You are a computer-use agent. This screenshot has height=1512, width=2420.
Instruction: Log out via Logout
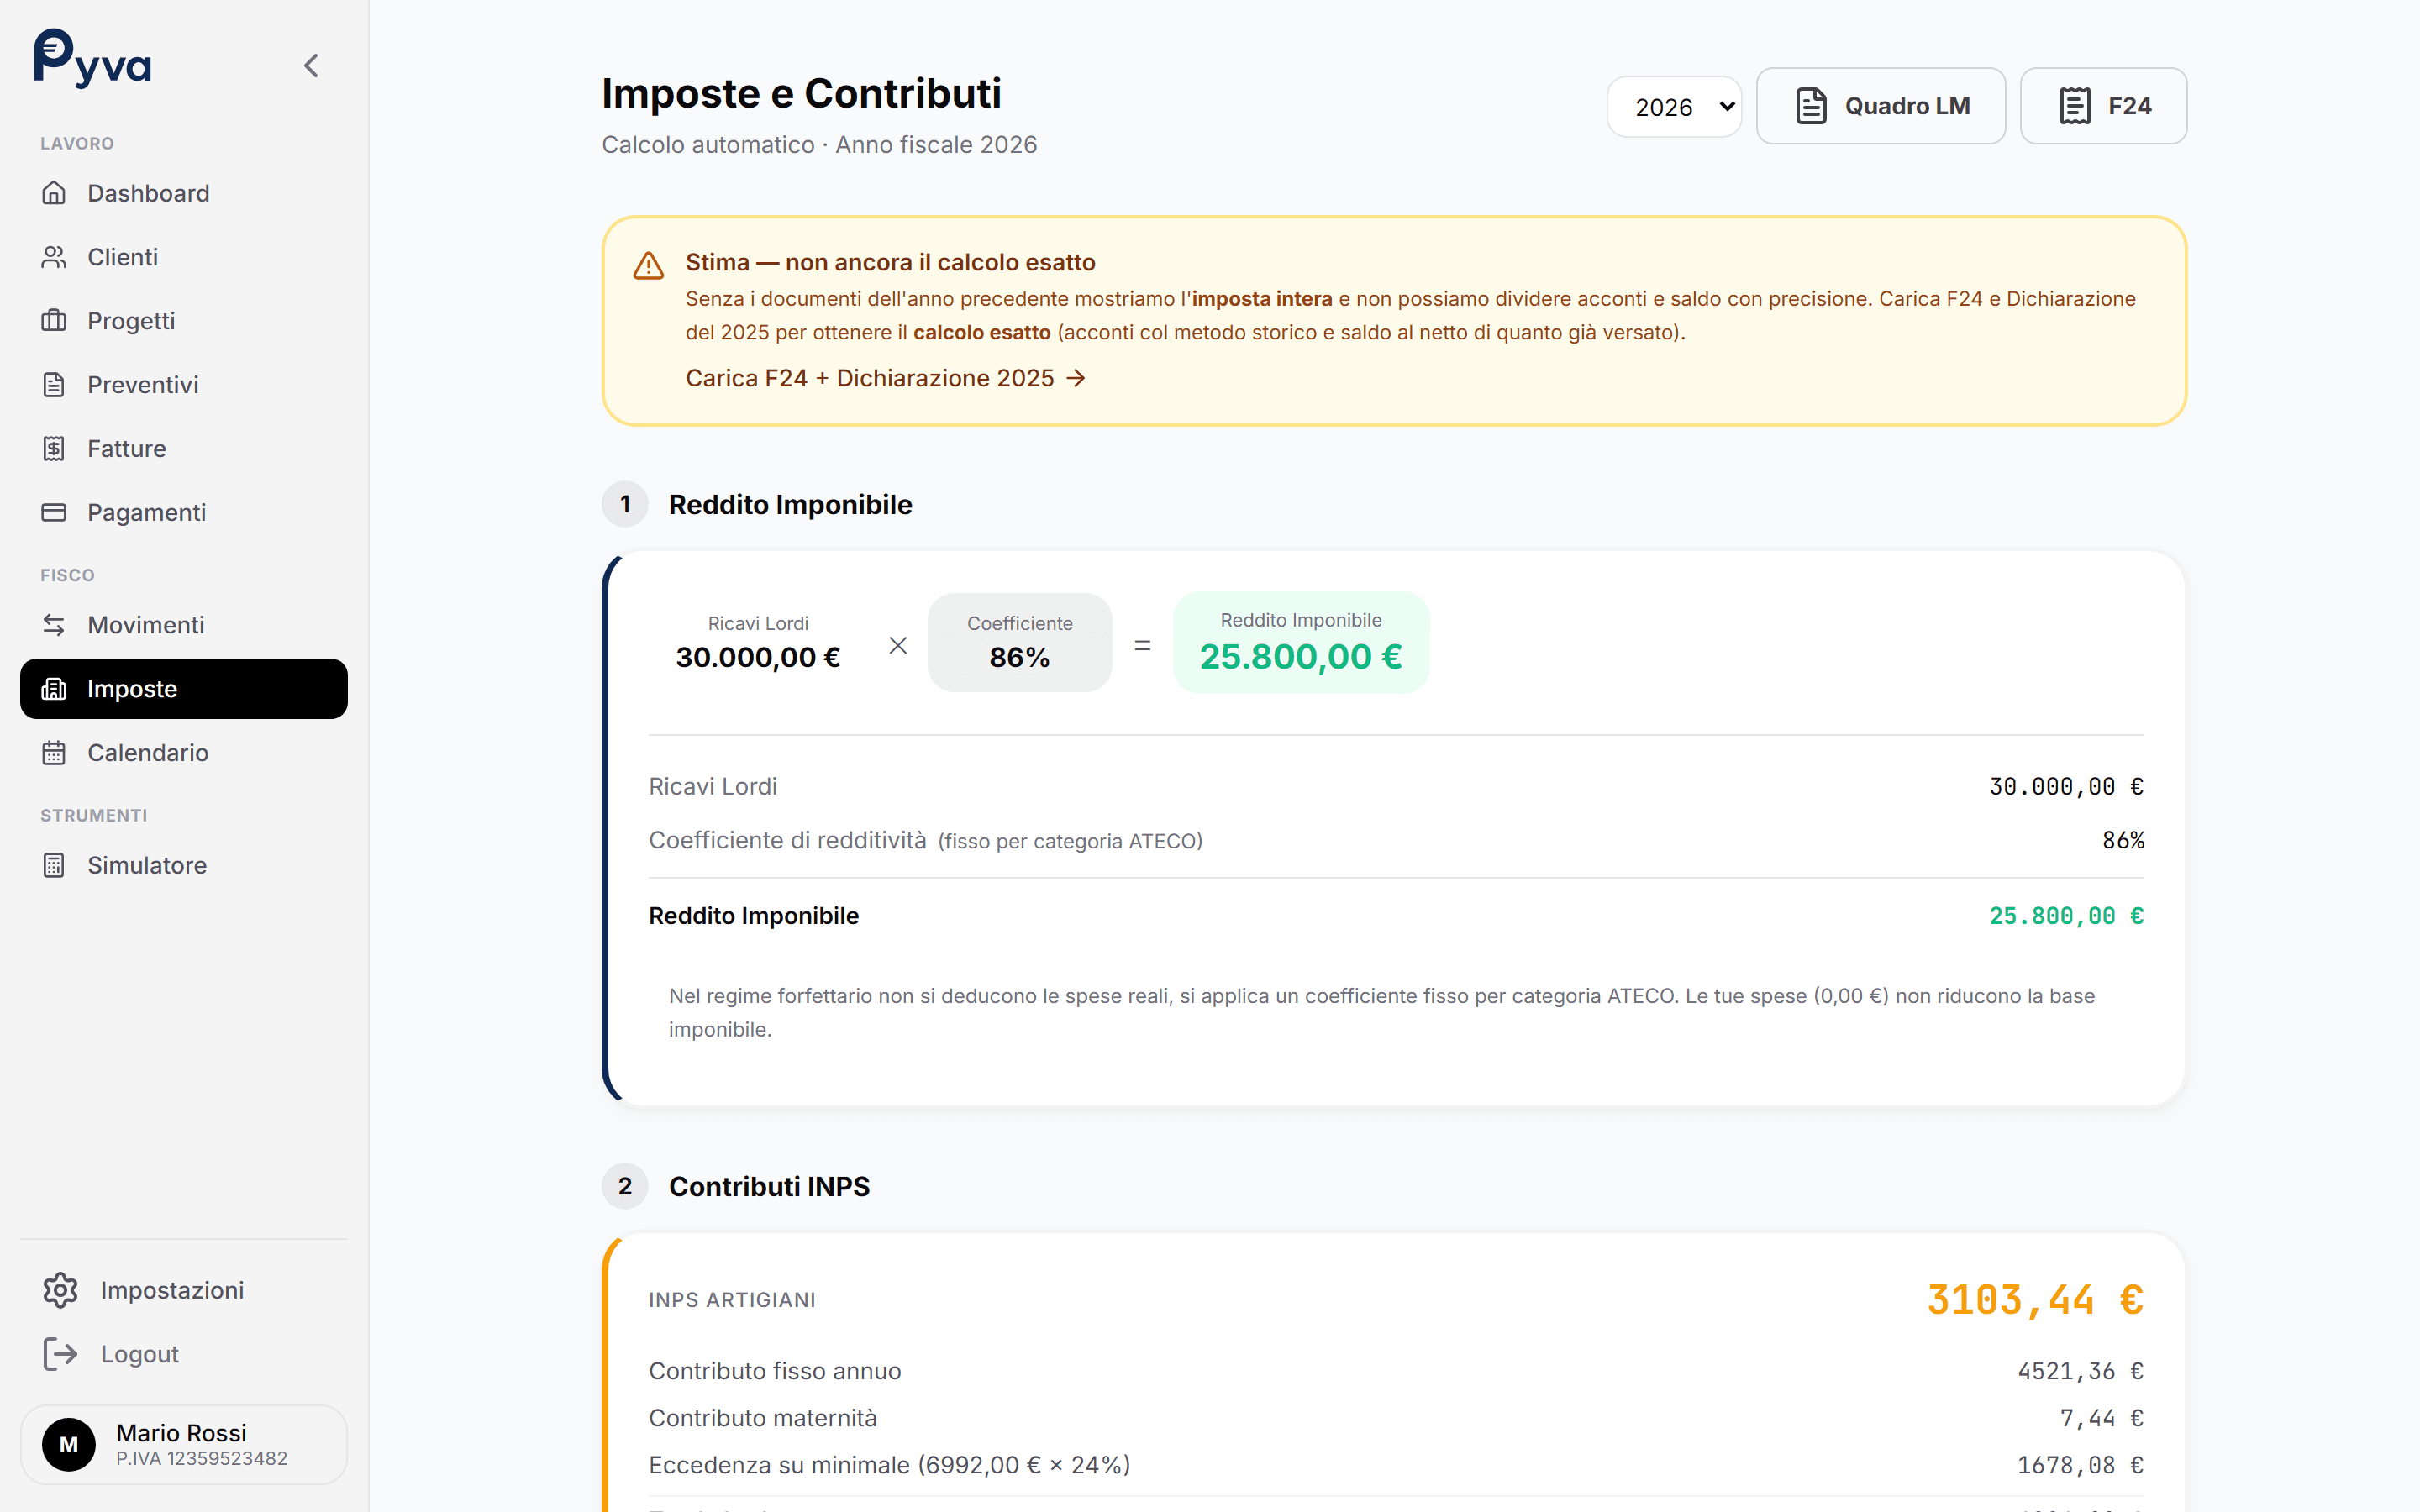(184, 1354)
